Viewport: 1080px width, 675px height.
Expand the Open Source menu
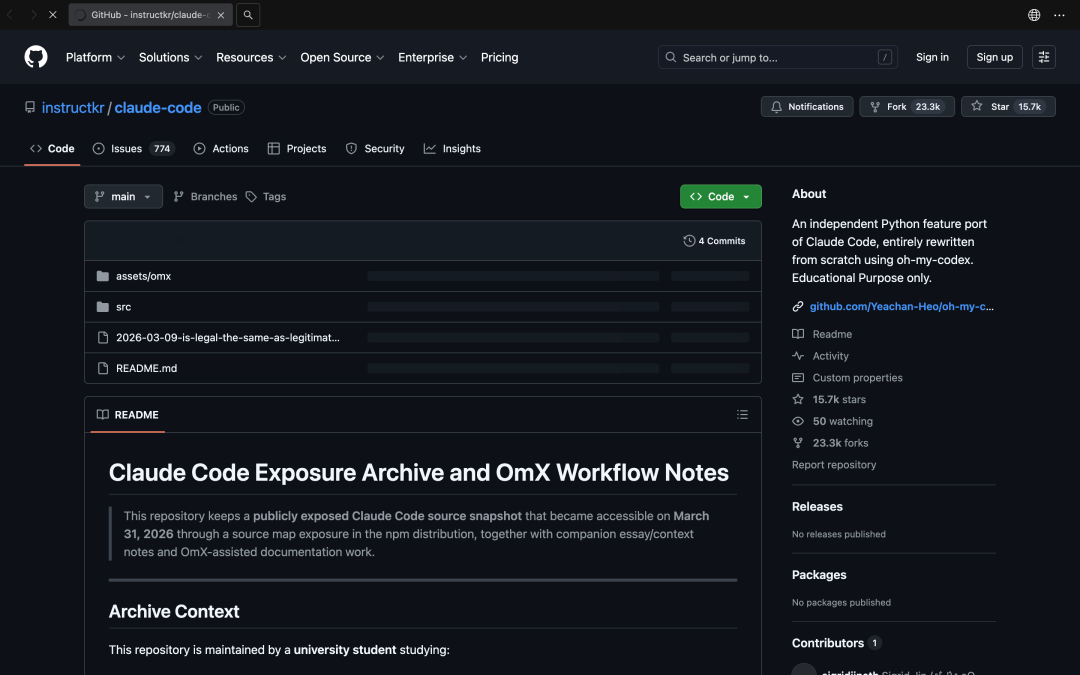342,57
